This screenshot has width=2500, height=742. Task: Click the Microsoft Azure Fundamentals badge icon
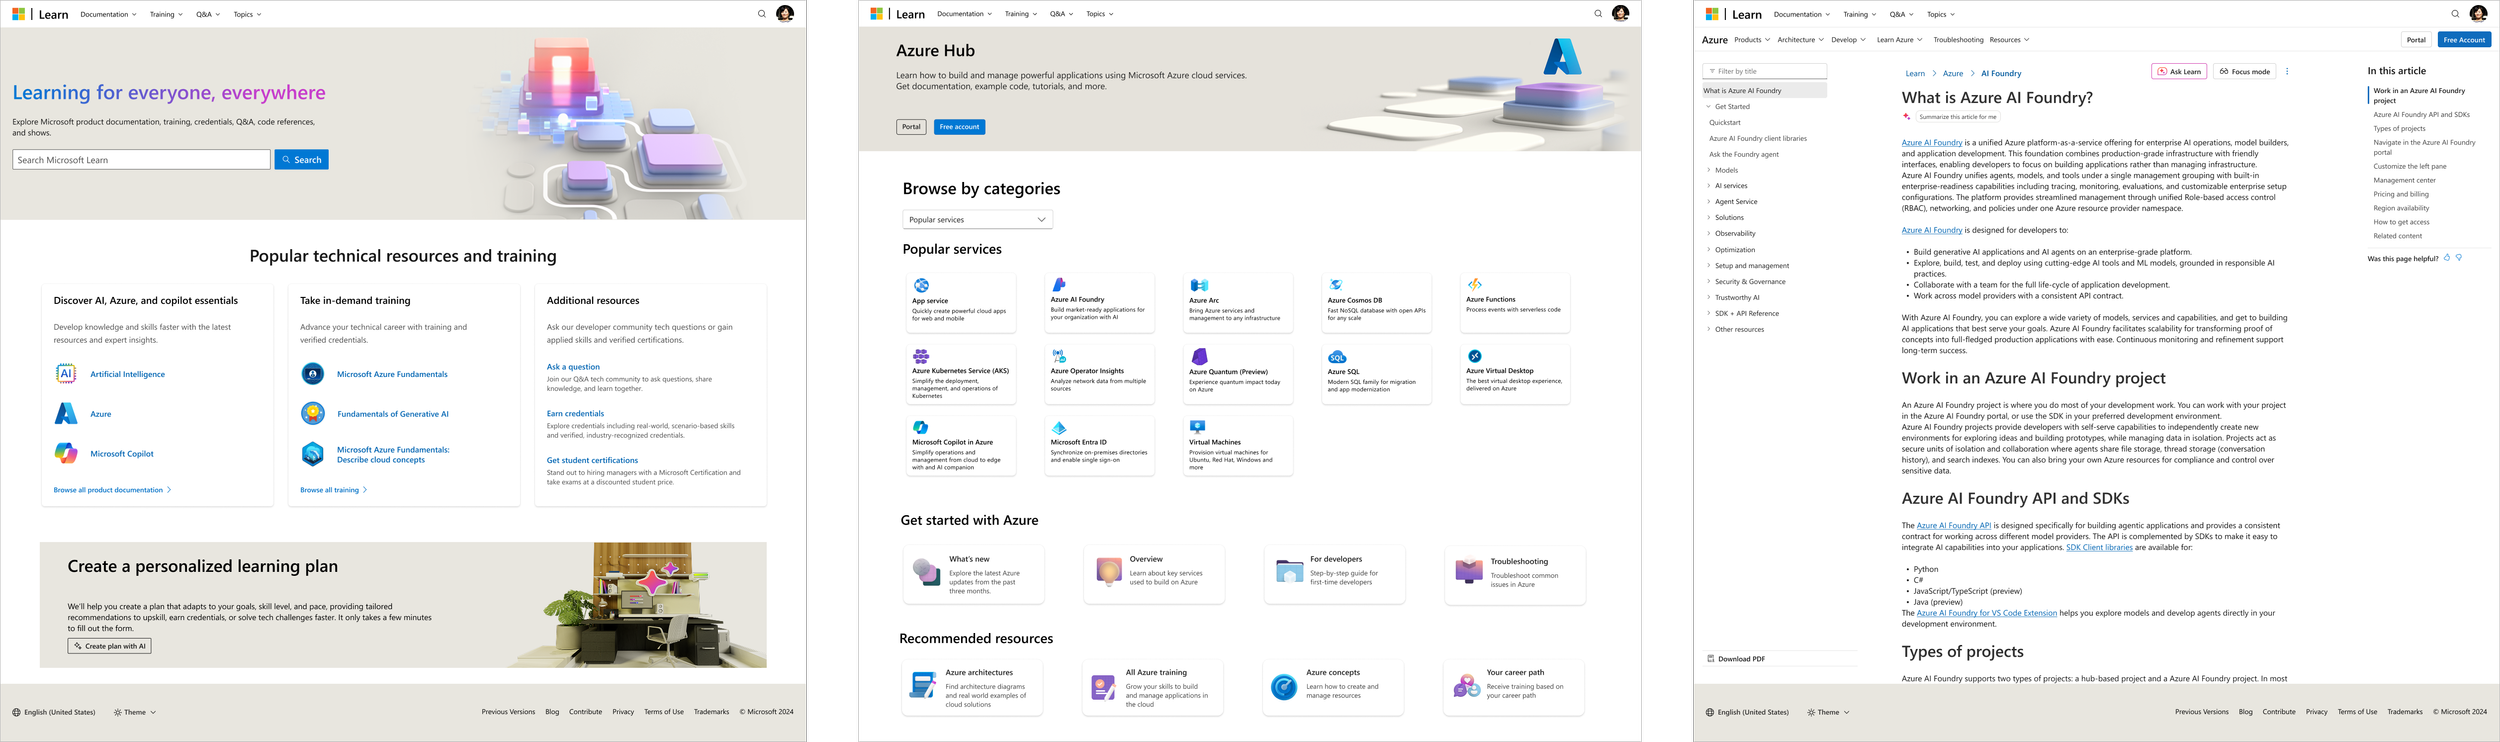(x=313, y=374)
